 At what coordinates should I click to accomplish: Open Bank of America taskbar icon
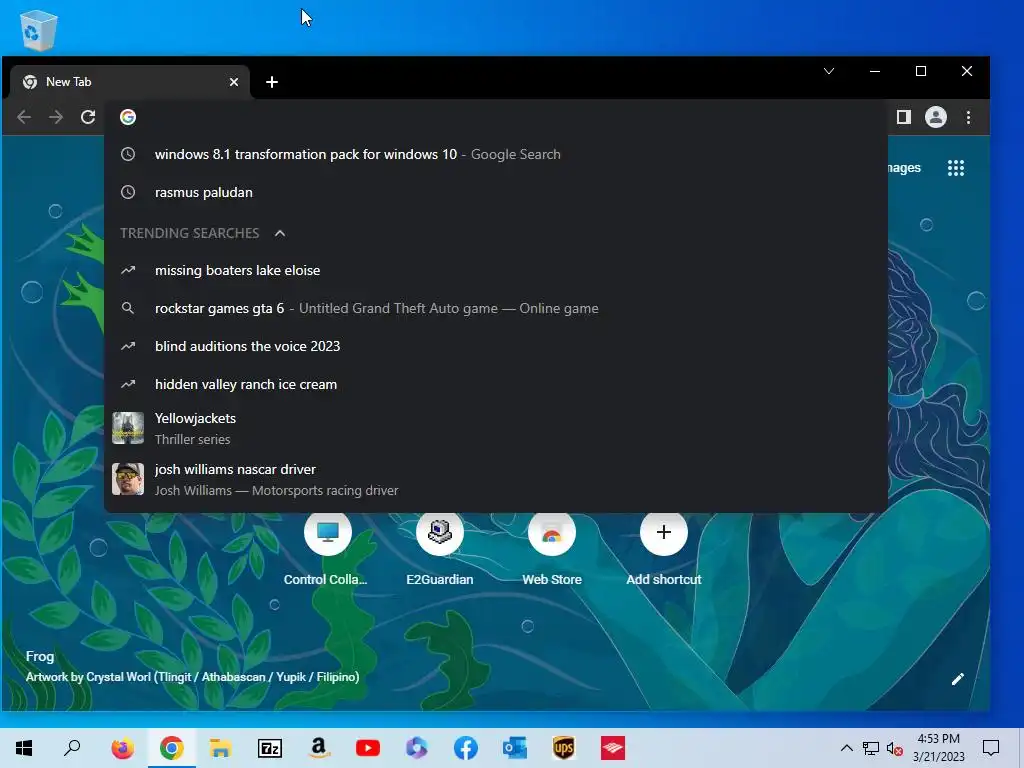613,748
